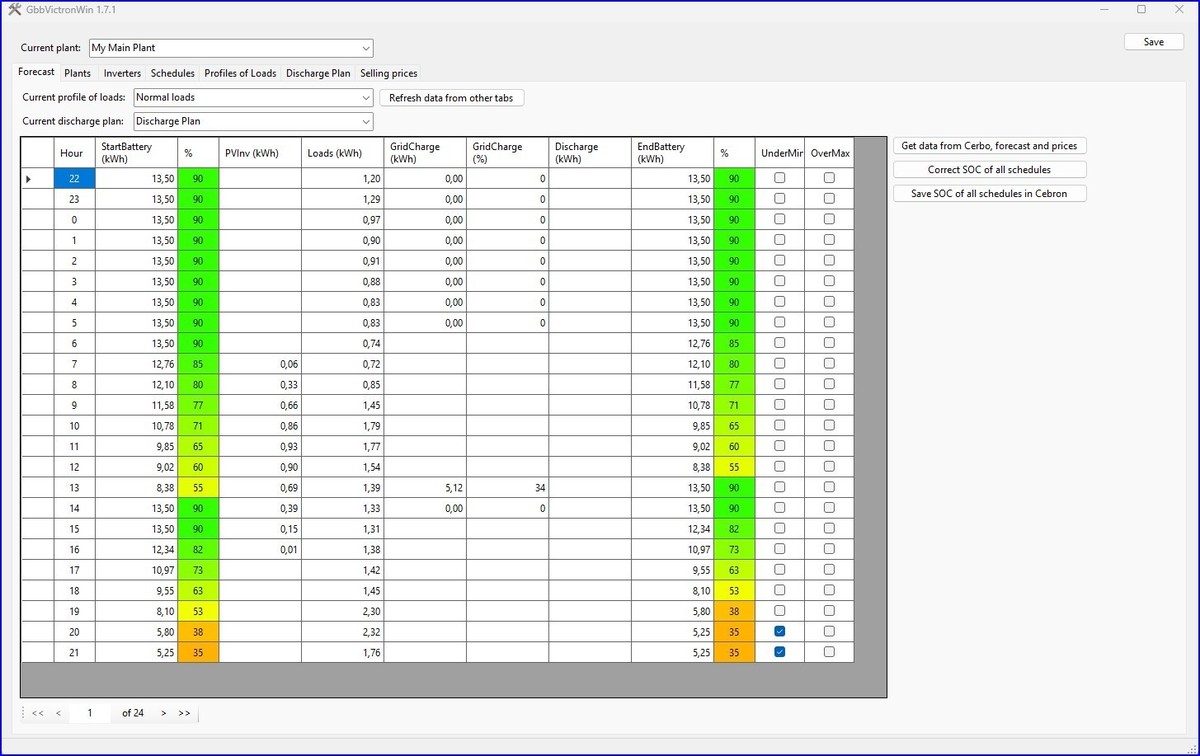
Task: Jump to last page with >> arrow
Action: click(x=184, y=713)
